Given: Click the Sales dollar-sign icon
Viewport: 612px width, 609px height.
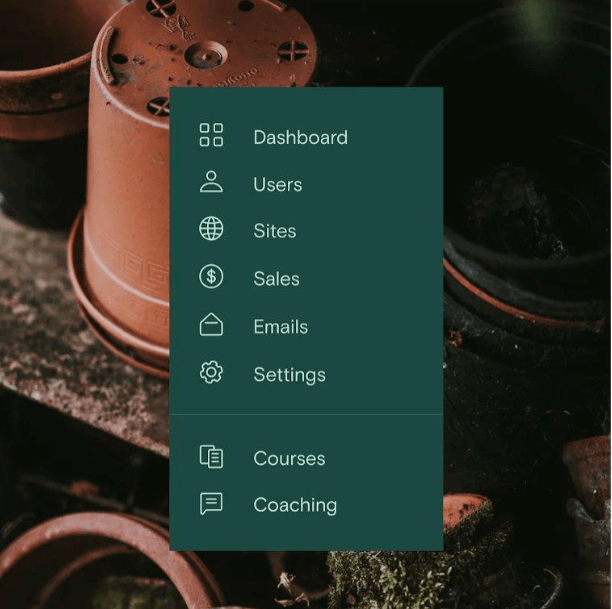Looking at the screenshot, I should [211, 276].
